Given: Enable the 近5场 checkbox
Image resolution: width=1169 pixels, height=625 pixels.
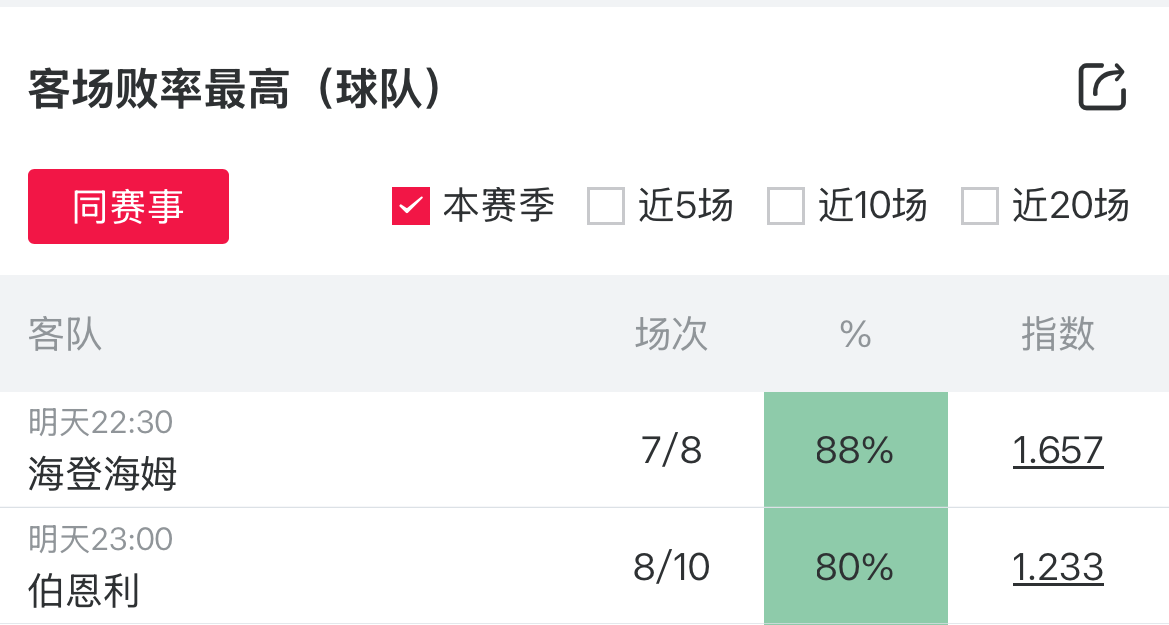Looking at the screenshot, I should [x=606, y=206].
